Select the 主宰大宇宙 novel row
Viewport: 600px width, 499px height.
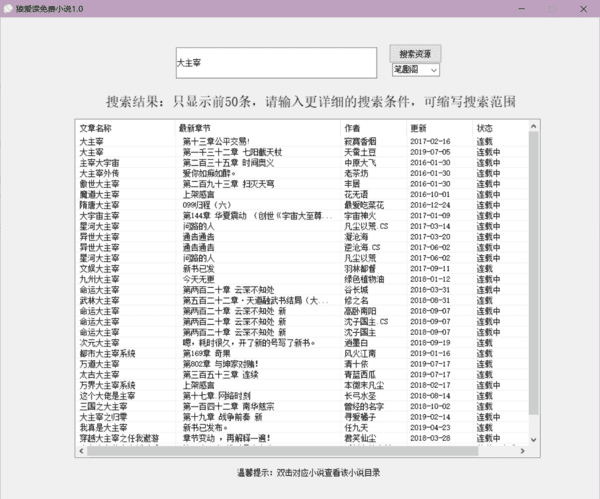coord(302,163)
